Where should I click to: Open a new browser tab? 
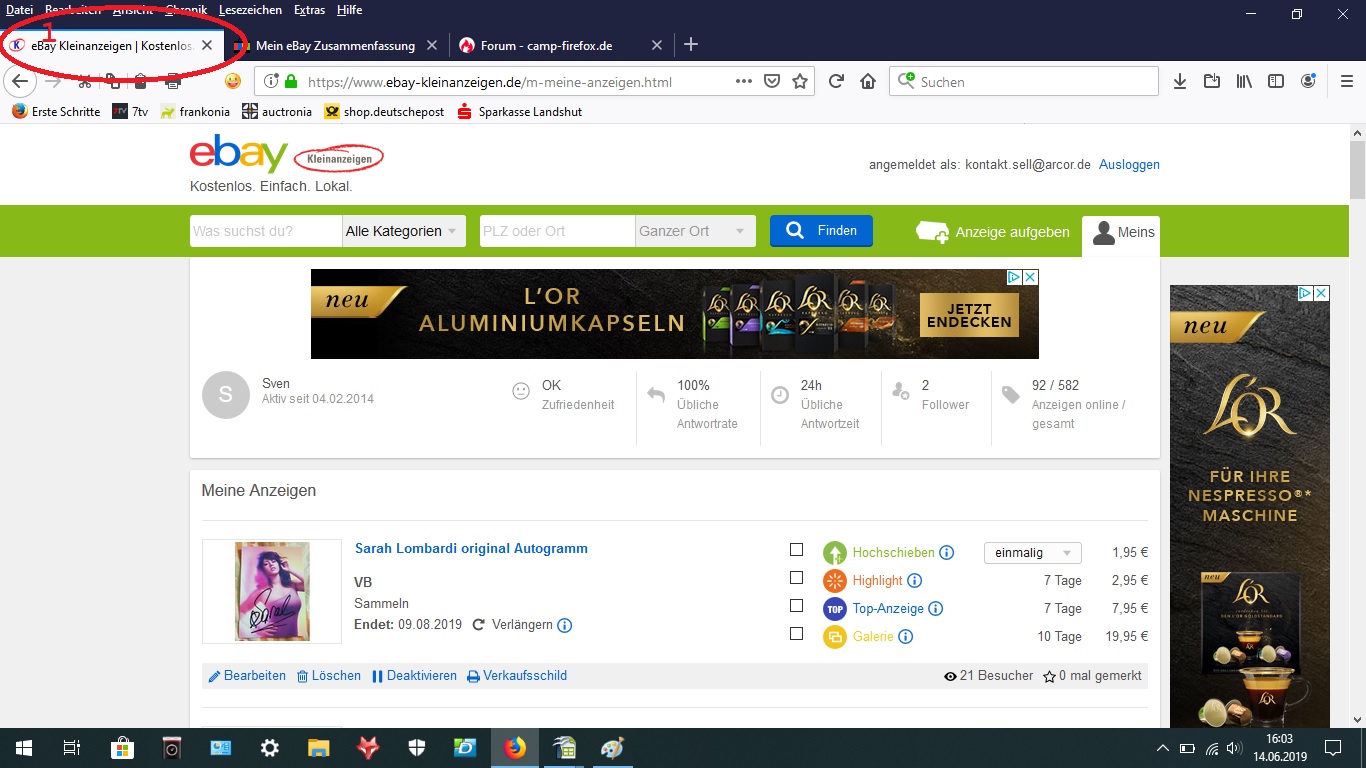[x=690, y=45]
